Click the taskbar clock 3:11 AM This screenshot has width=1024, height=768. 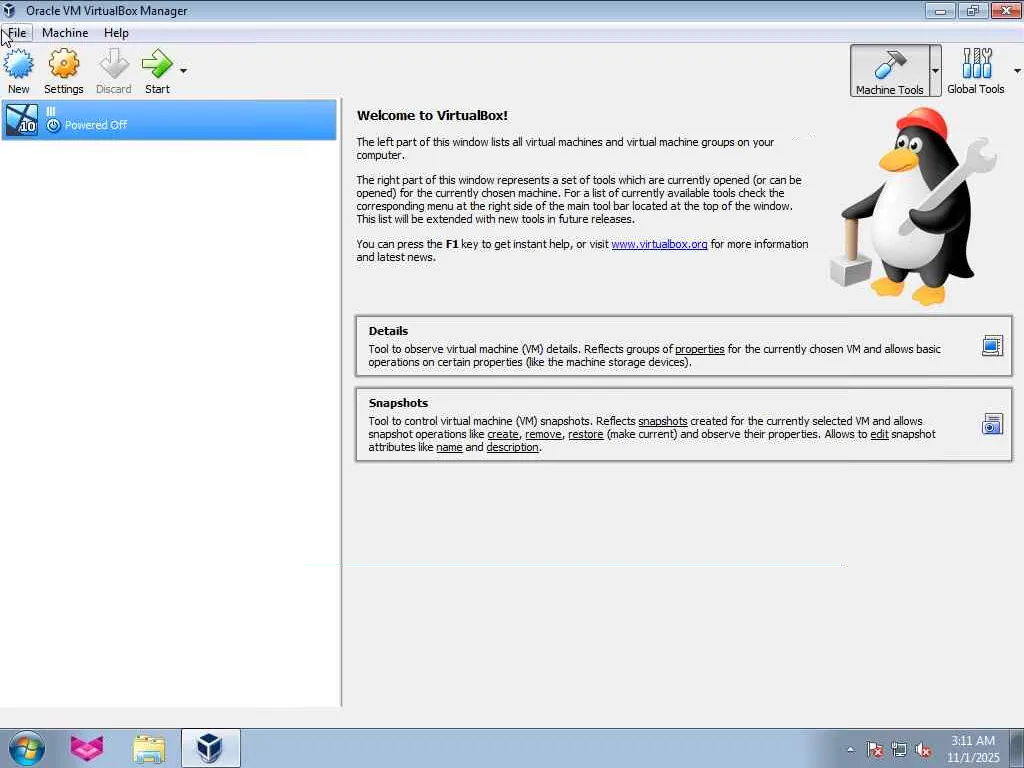click(x=972, y=741)
